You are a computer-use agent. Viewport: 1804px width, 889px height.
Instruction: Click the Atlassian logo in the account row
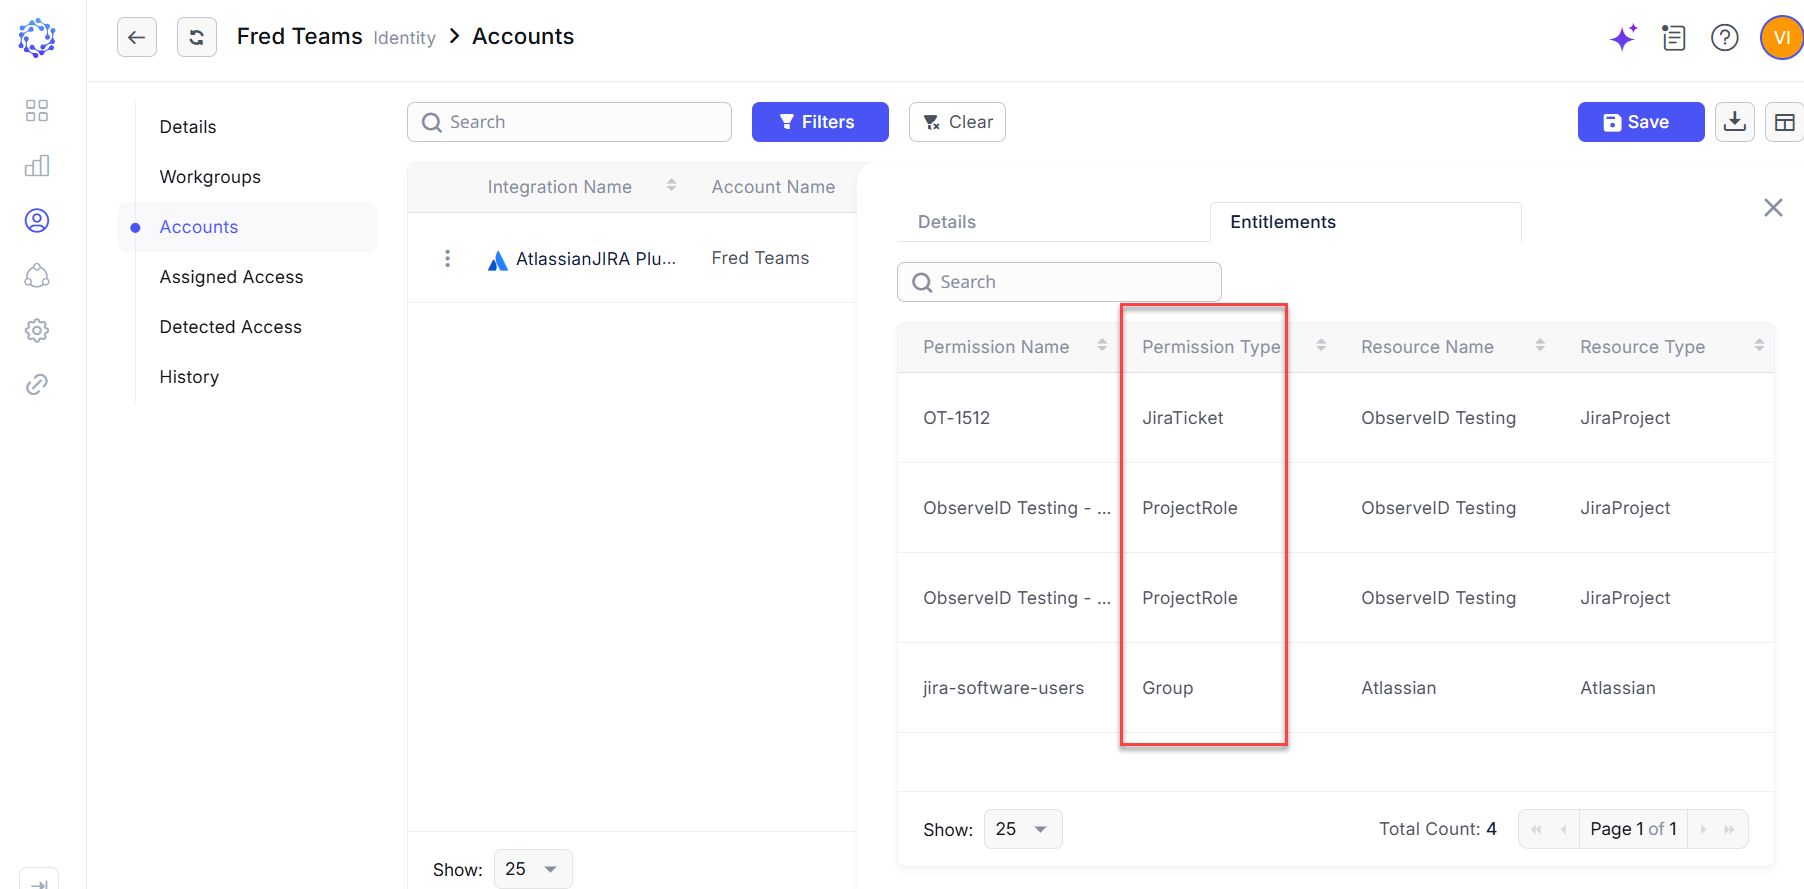497,260
